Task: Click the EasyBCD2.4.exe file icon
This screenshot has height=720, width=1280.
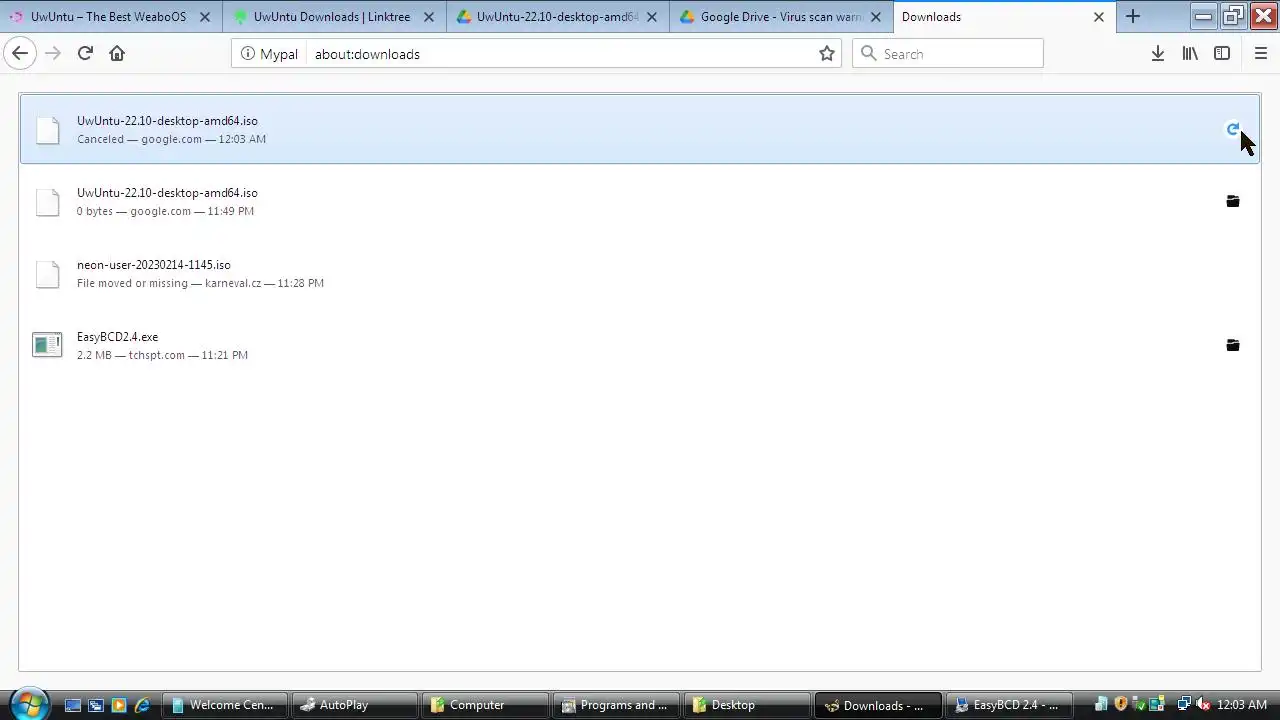Action: point(47,345)
